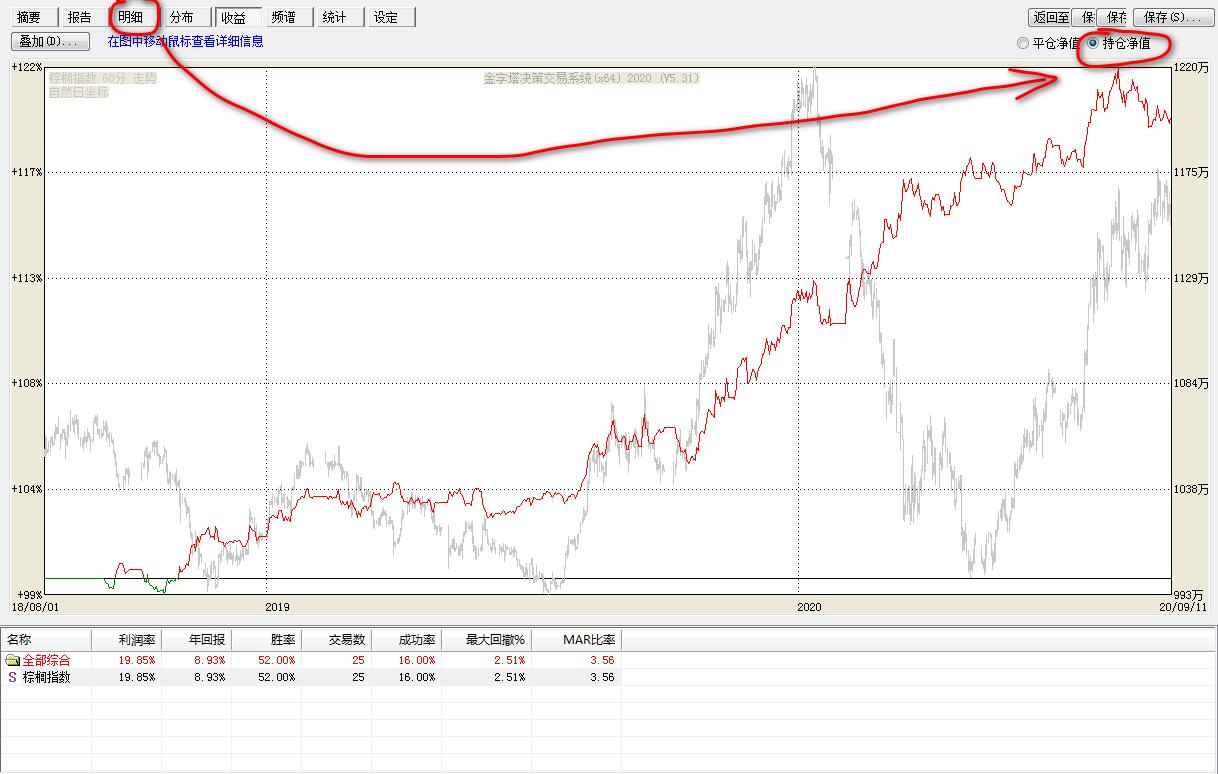The width and height of the screenshot is (1218, 774).
Task: Click trade count 25 in 棕榈指数 row
Action: pos(358,677)
